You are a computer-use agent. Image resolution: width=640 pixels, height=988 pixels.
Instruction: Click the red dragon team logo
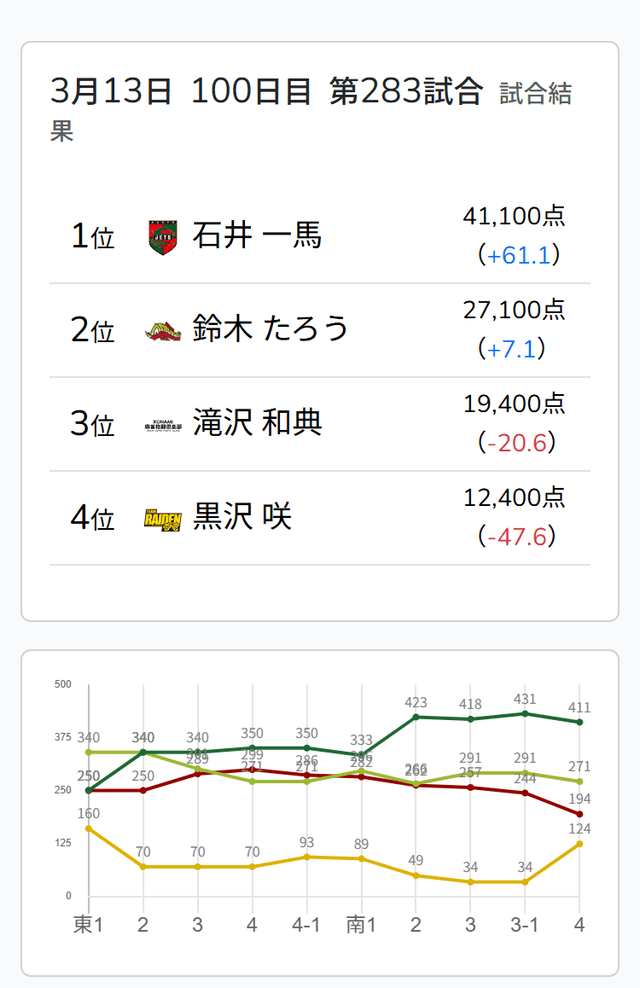[x=161, y=331]
